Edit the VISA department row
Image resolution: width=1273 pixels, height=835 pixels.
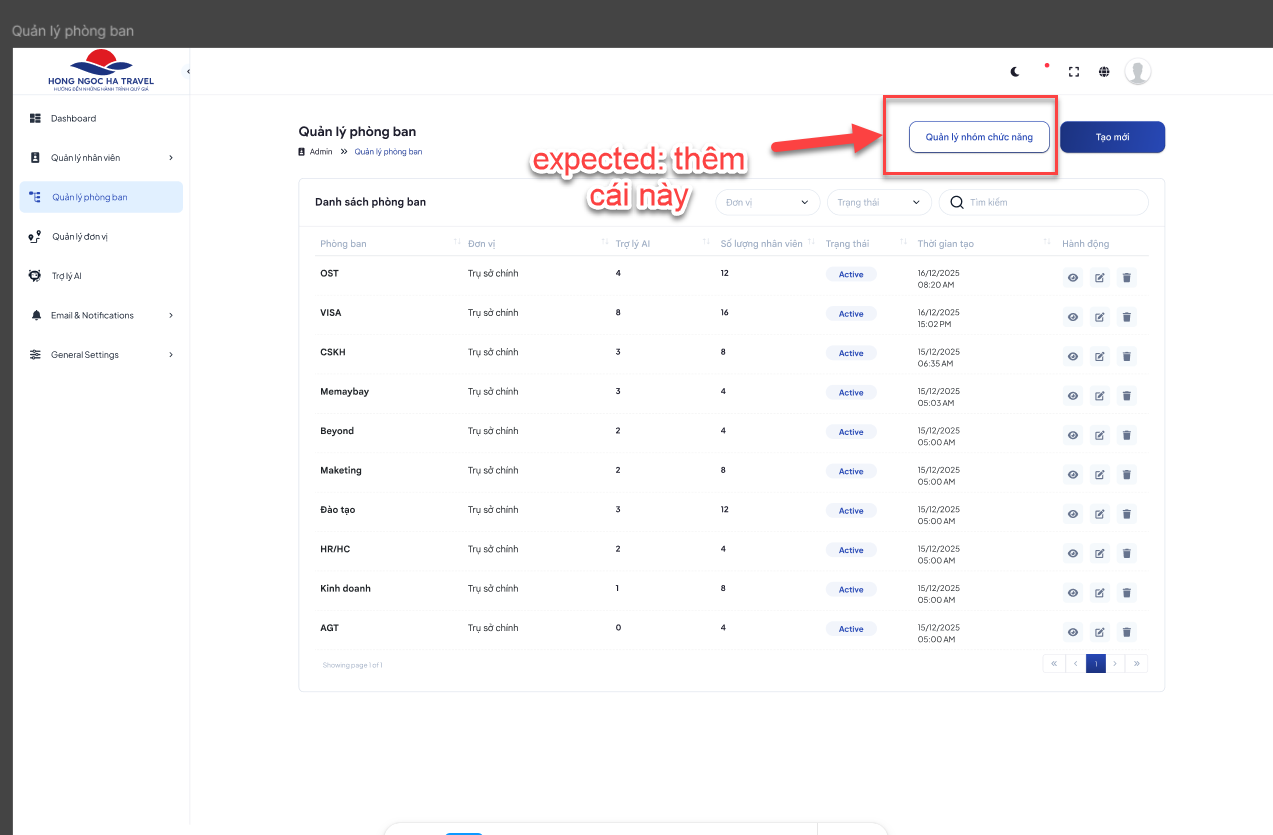[1099, 317]
